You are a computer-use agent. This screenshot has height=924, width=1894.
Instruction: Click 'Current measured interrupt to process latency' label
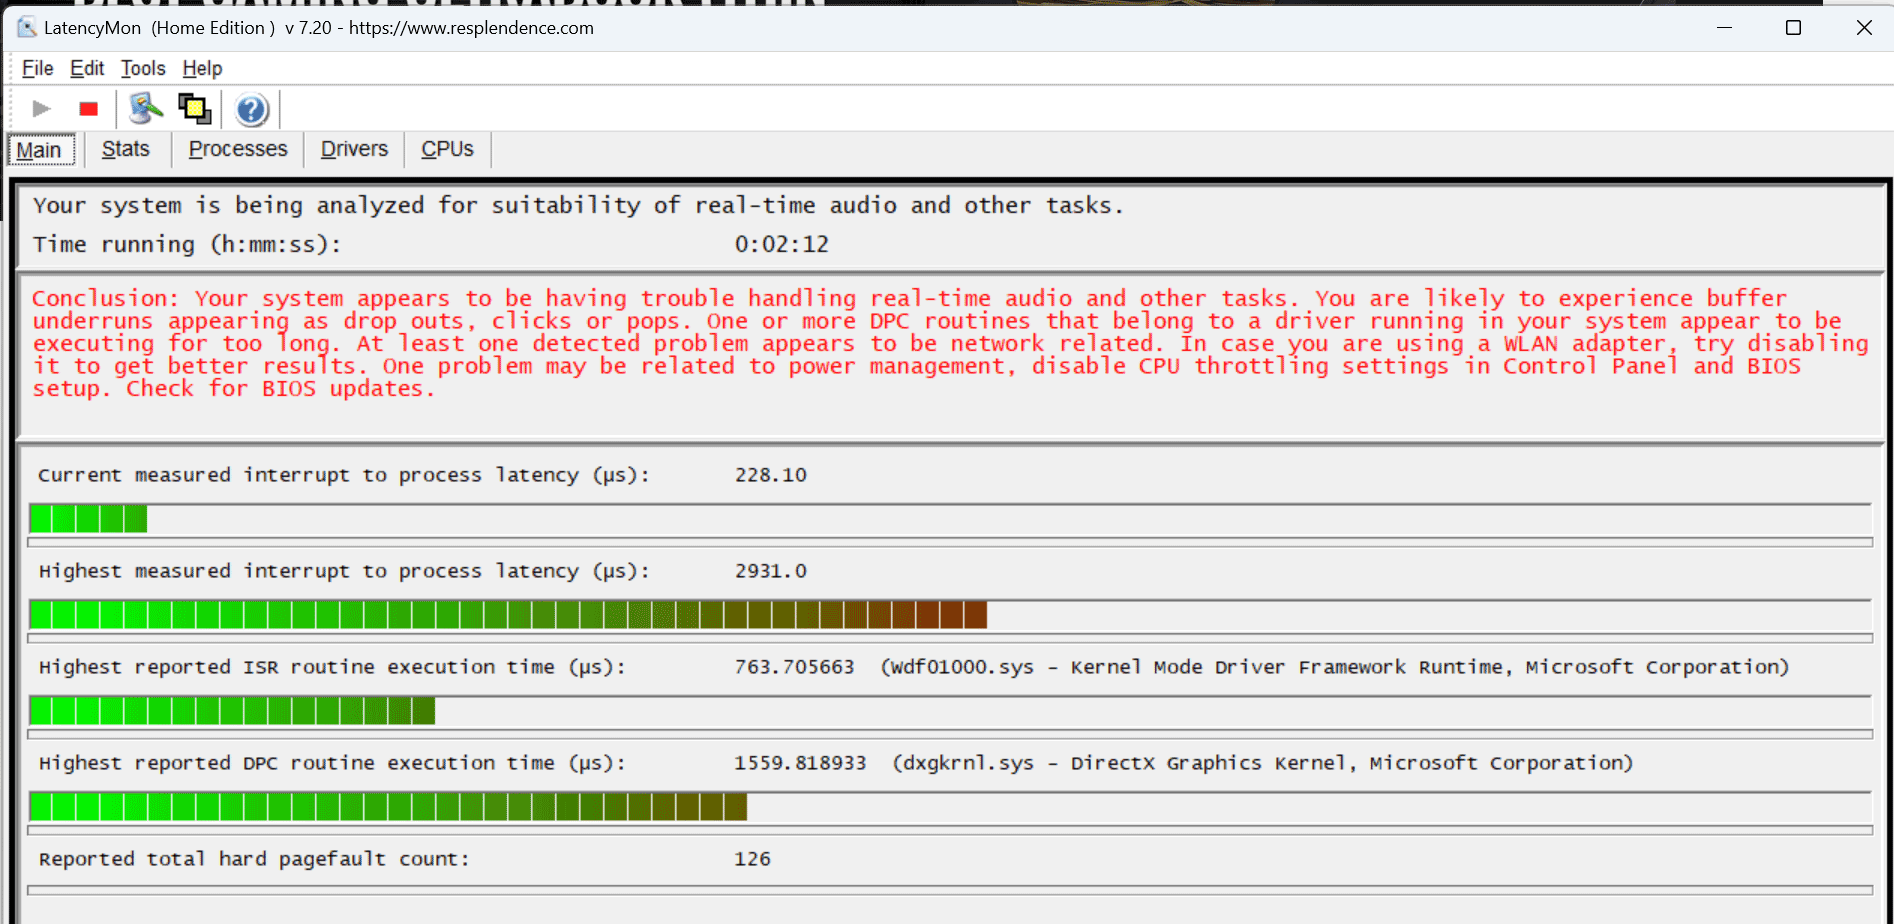[344, 475]
